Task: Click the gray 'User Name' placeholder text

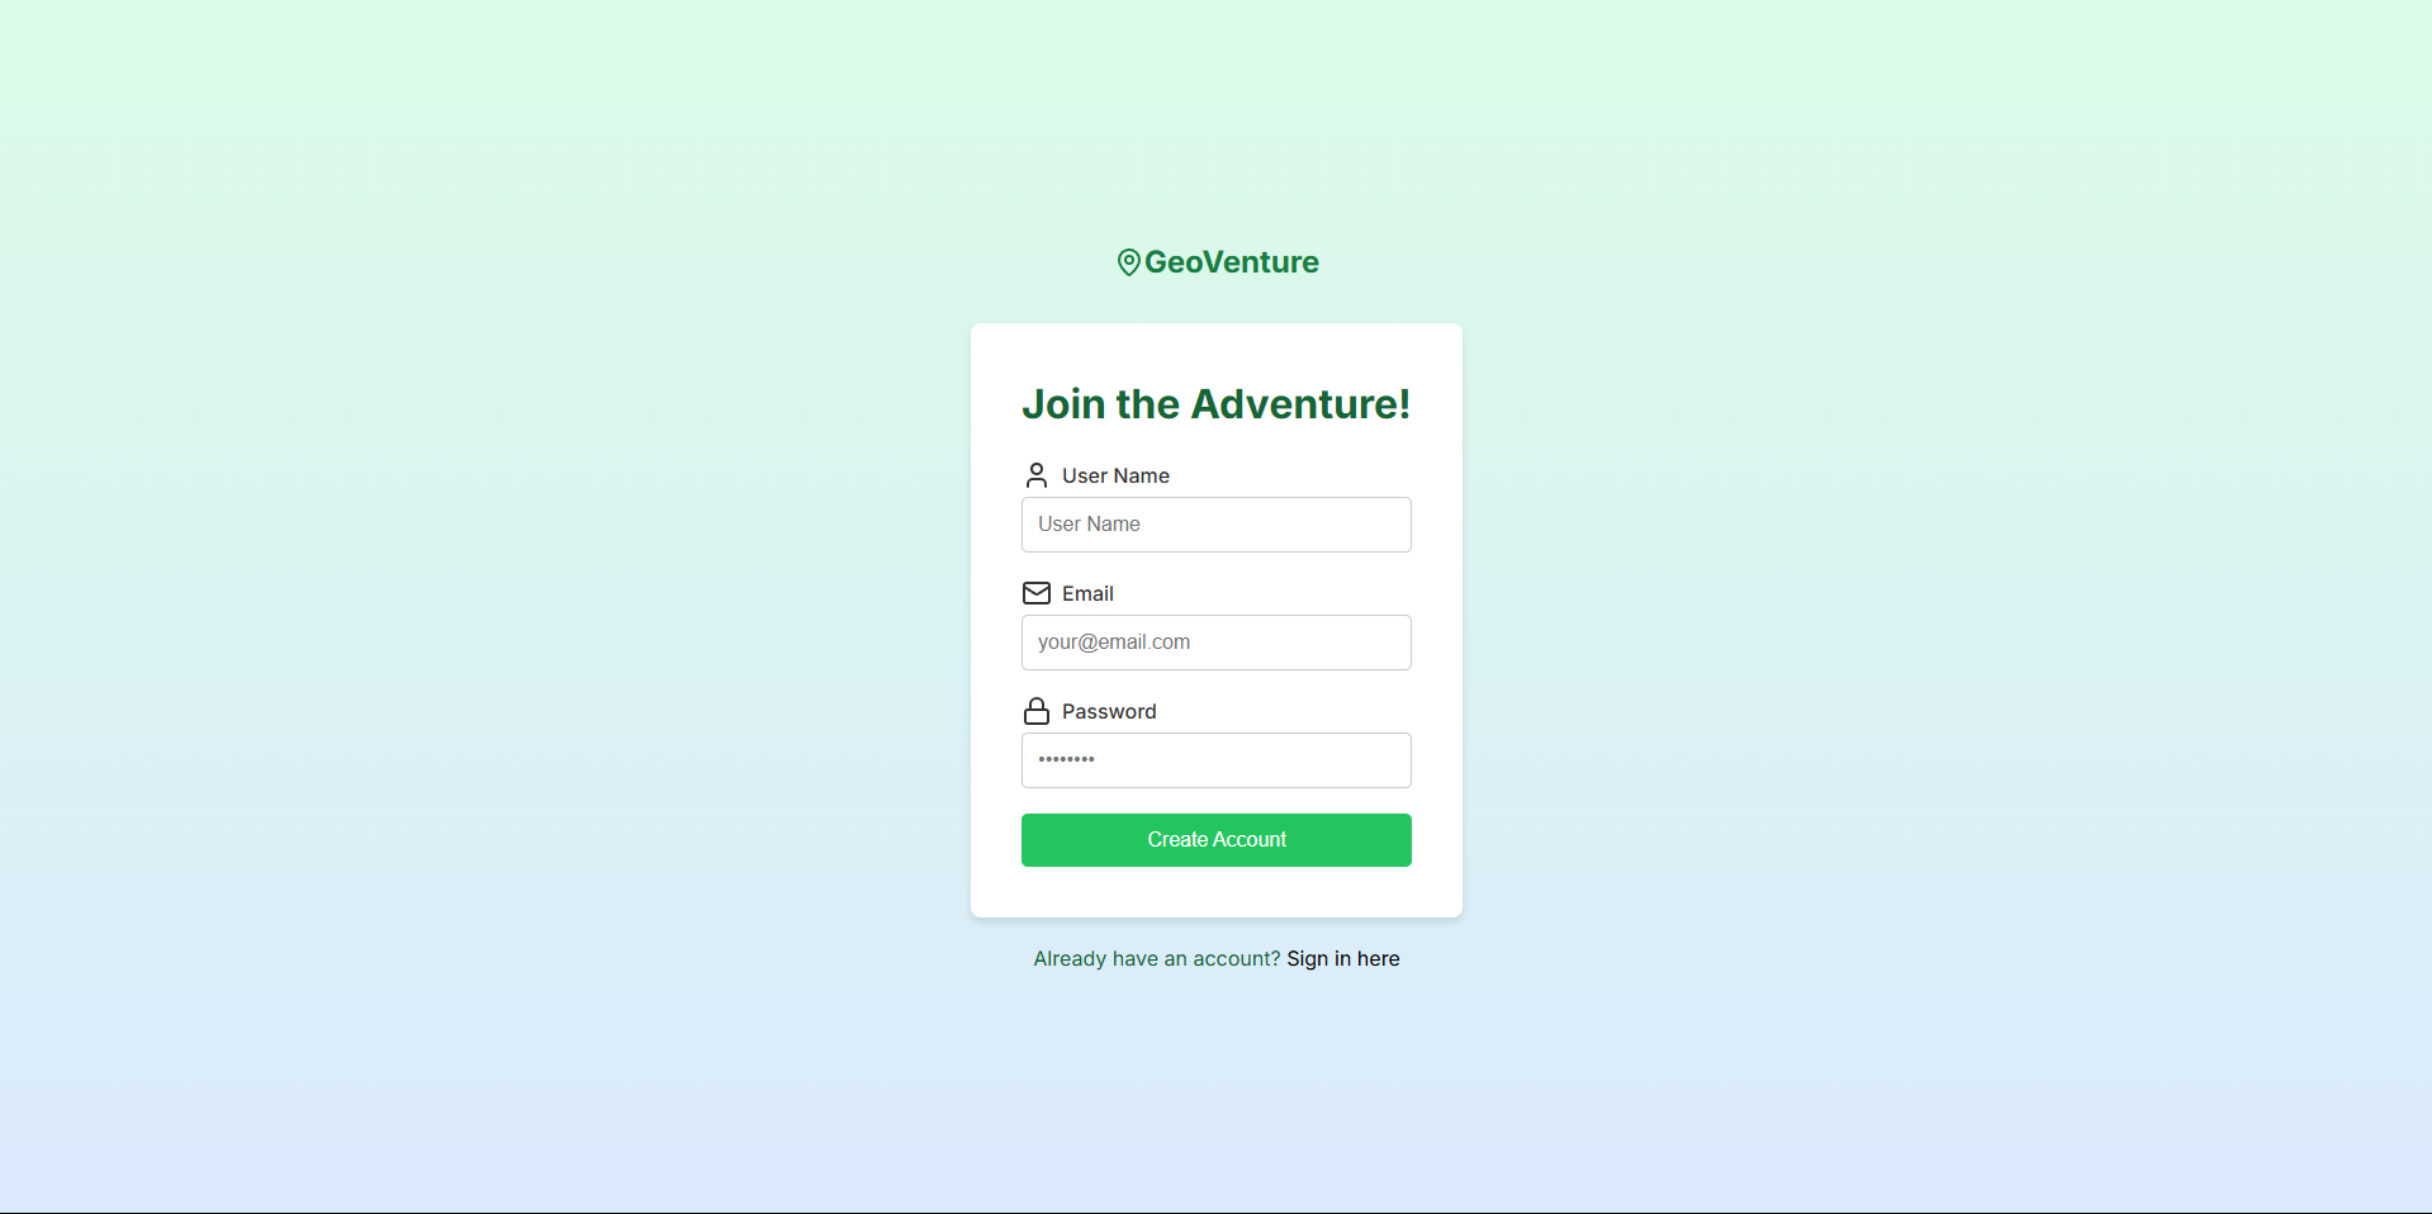Action: pyautogui.click(x=1088, y=524)
